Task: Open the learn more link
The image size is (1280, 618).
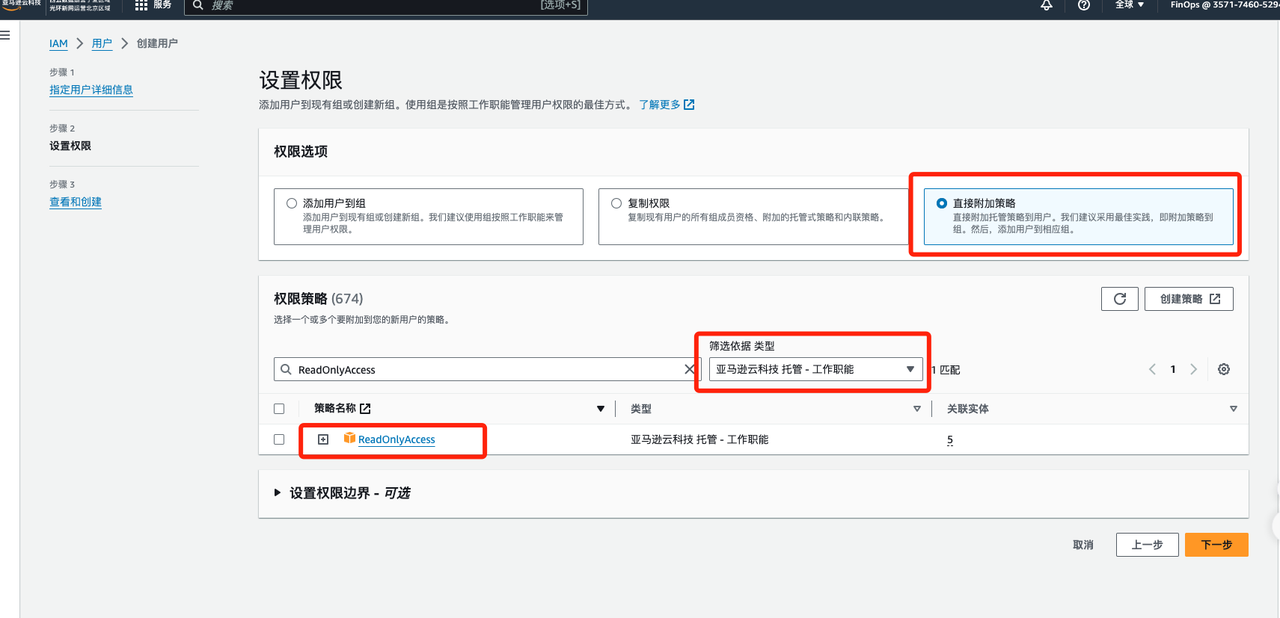Action: 667,104
